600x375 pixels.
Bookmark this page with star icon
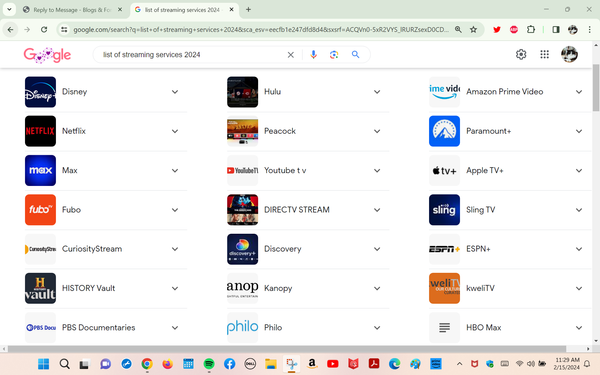(x=473, y=29)
